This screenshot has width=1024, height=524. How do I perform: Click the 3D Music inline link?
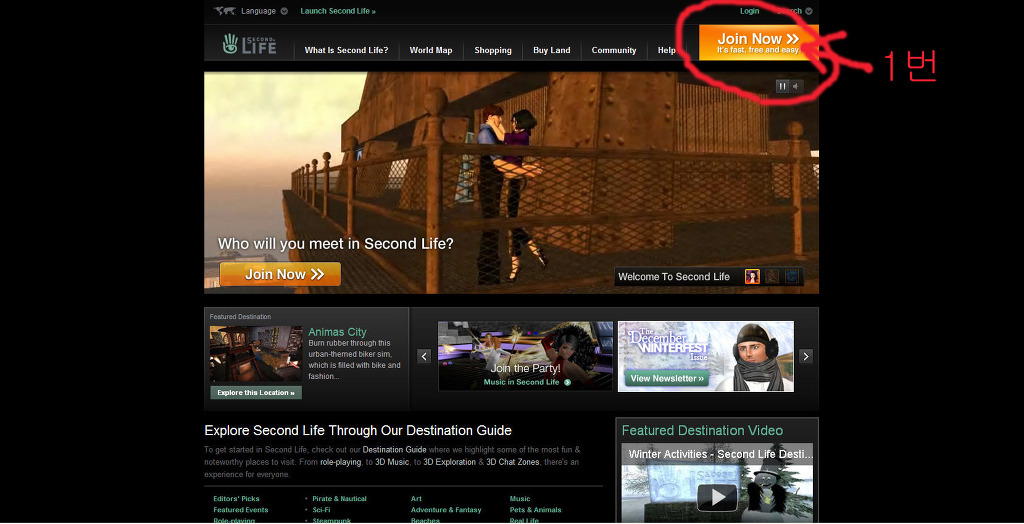click(x=391, y=462)
